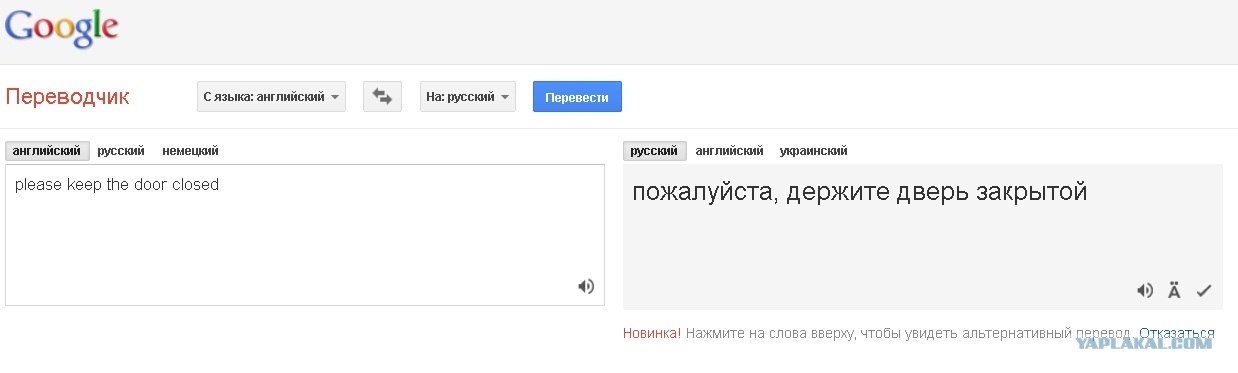Rate translation with the checkmark icon
Screen dimensions: 1238x373
point(1204,291)
